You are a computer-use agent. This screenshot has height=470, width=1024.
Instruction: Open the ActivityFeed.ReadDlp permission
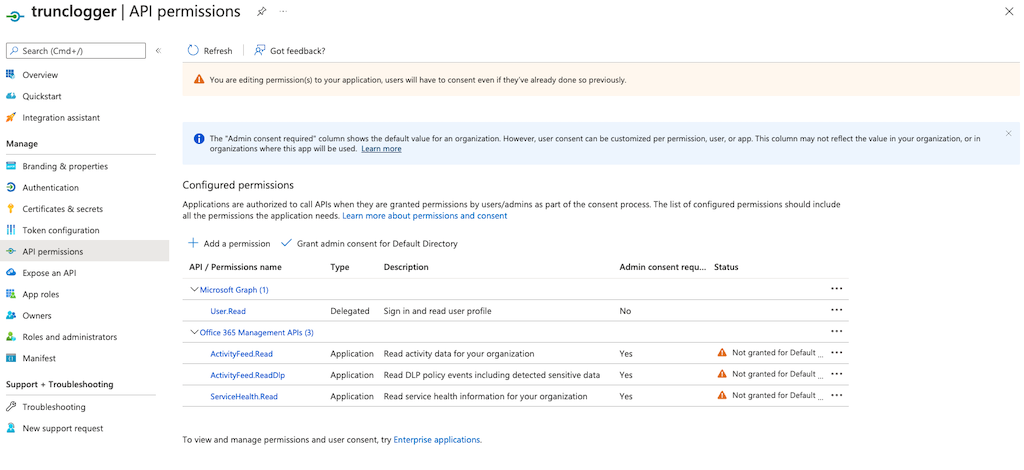tap(248, 375)
